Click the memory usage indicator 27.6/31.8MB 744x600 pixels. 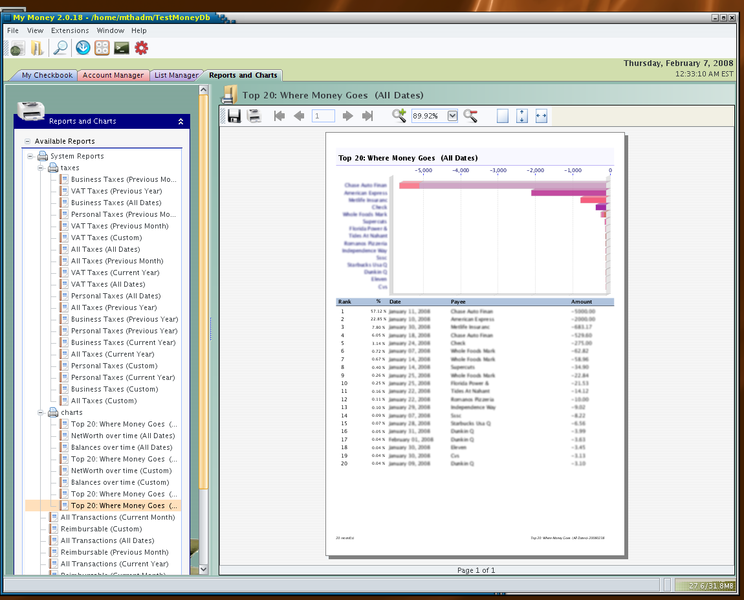707,585
